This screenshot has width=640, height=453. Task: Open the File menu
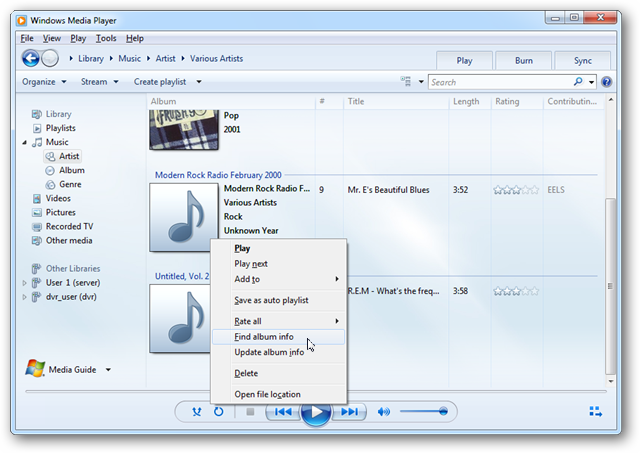coord(27,38)
